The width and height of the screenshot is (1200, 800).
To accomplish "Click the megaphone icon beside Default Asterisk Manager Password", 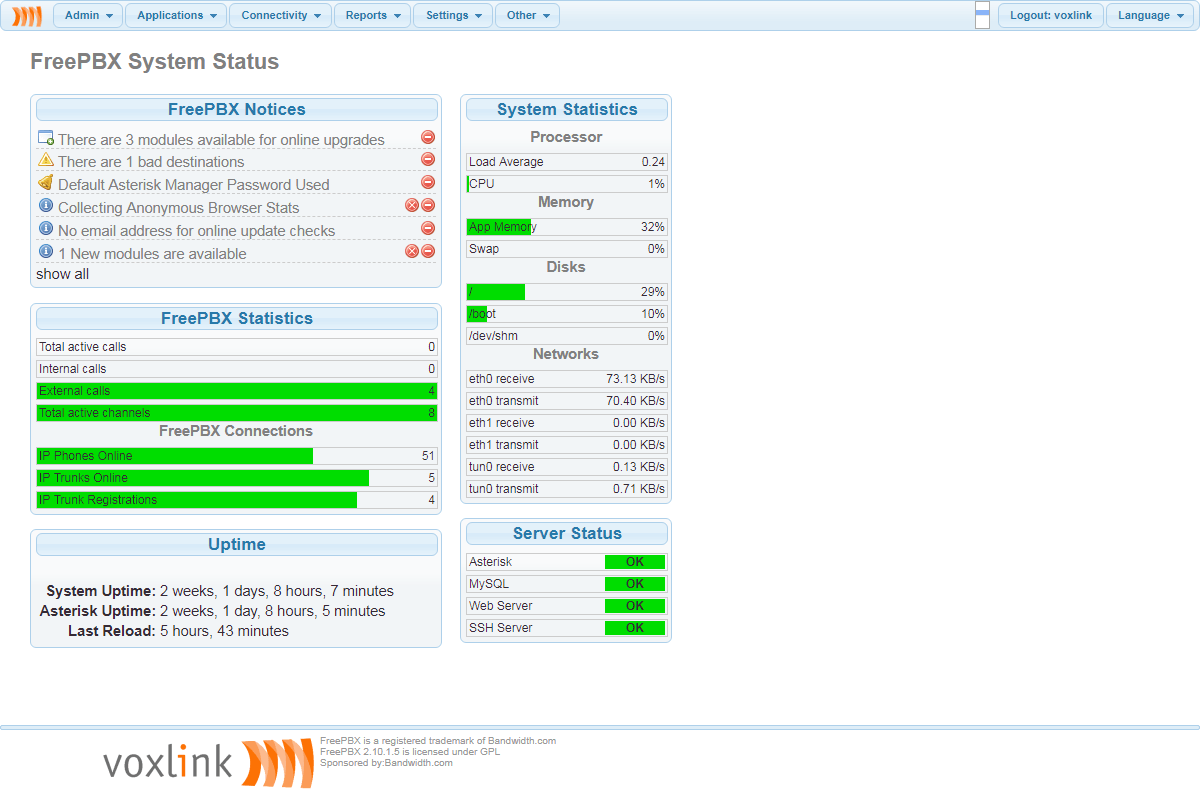I will tap(45, 183).
